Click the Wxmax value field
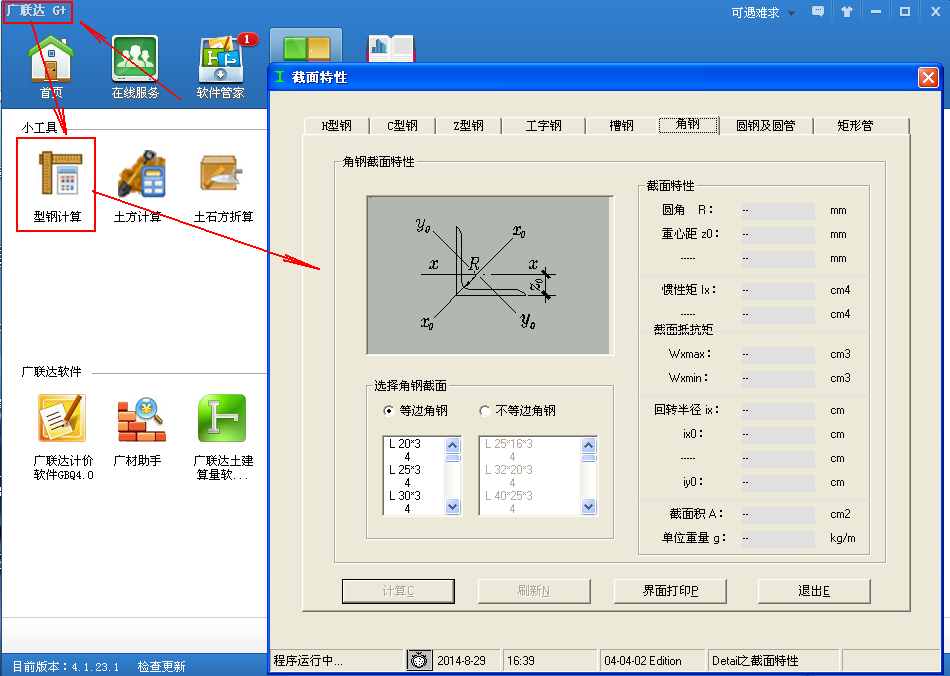 pos(778,354)
